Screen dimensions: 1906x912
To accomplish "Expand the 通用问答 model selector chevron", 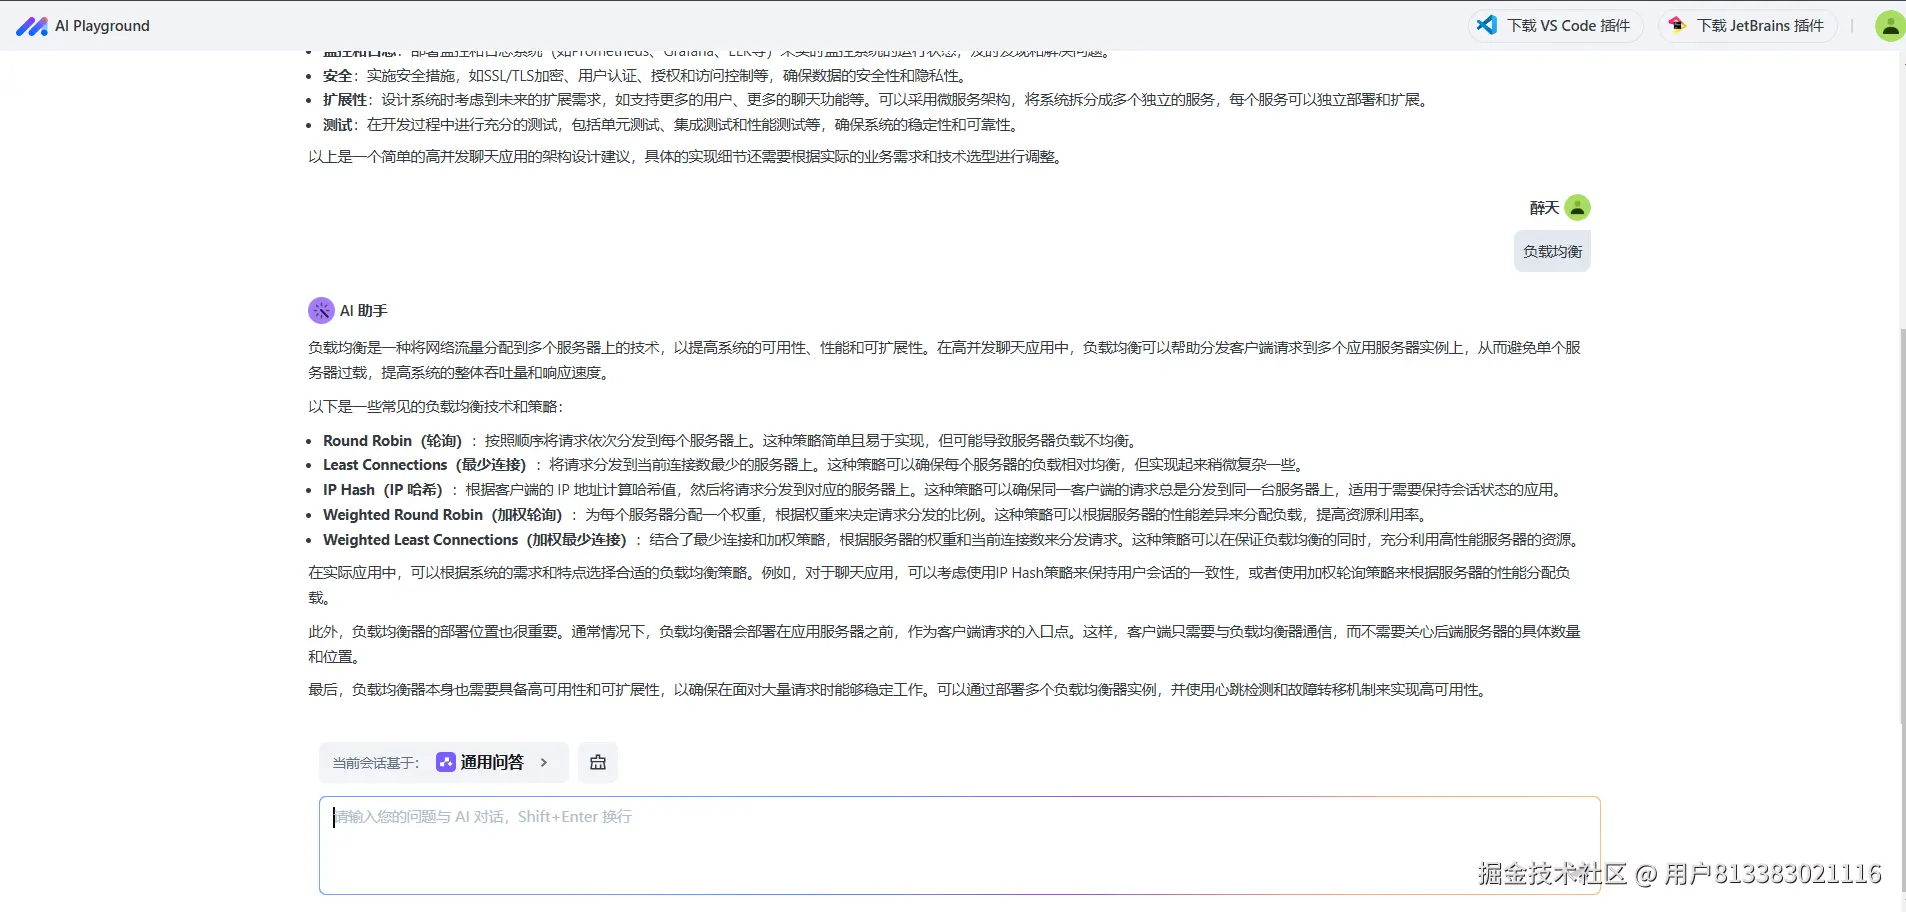I will tap(545, 762).
